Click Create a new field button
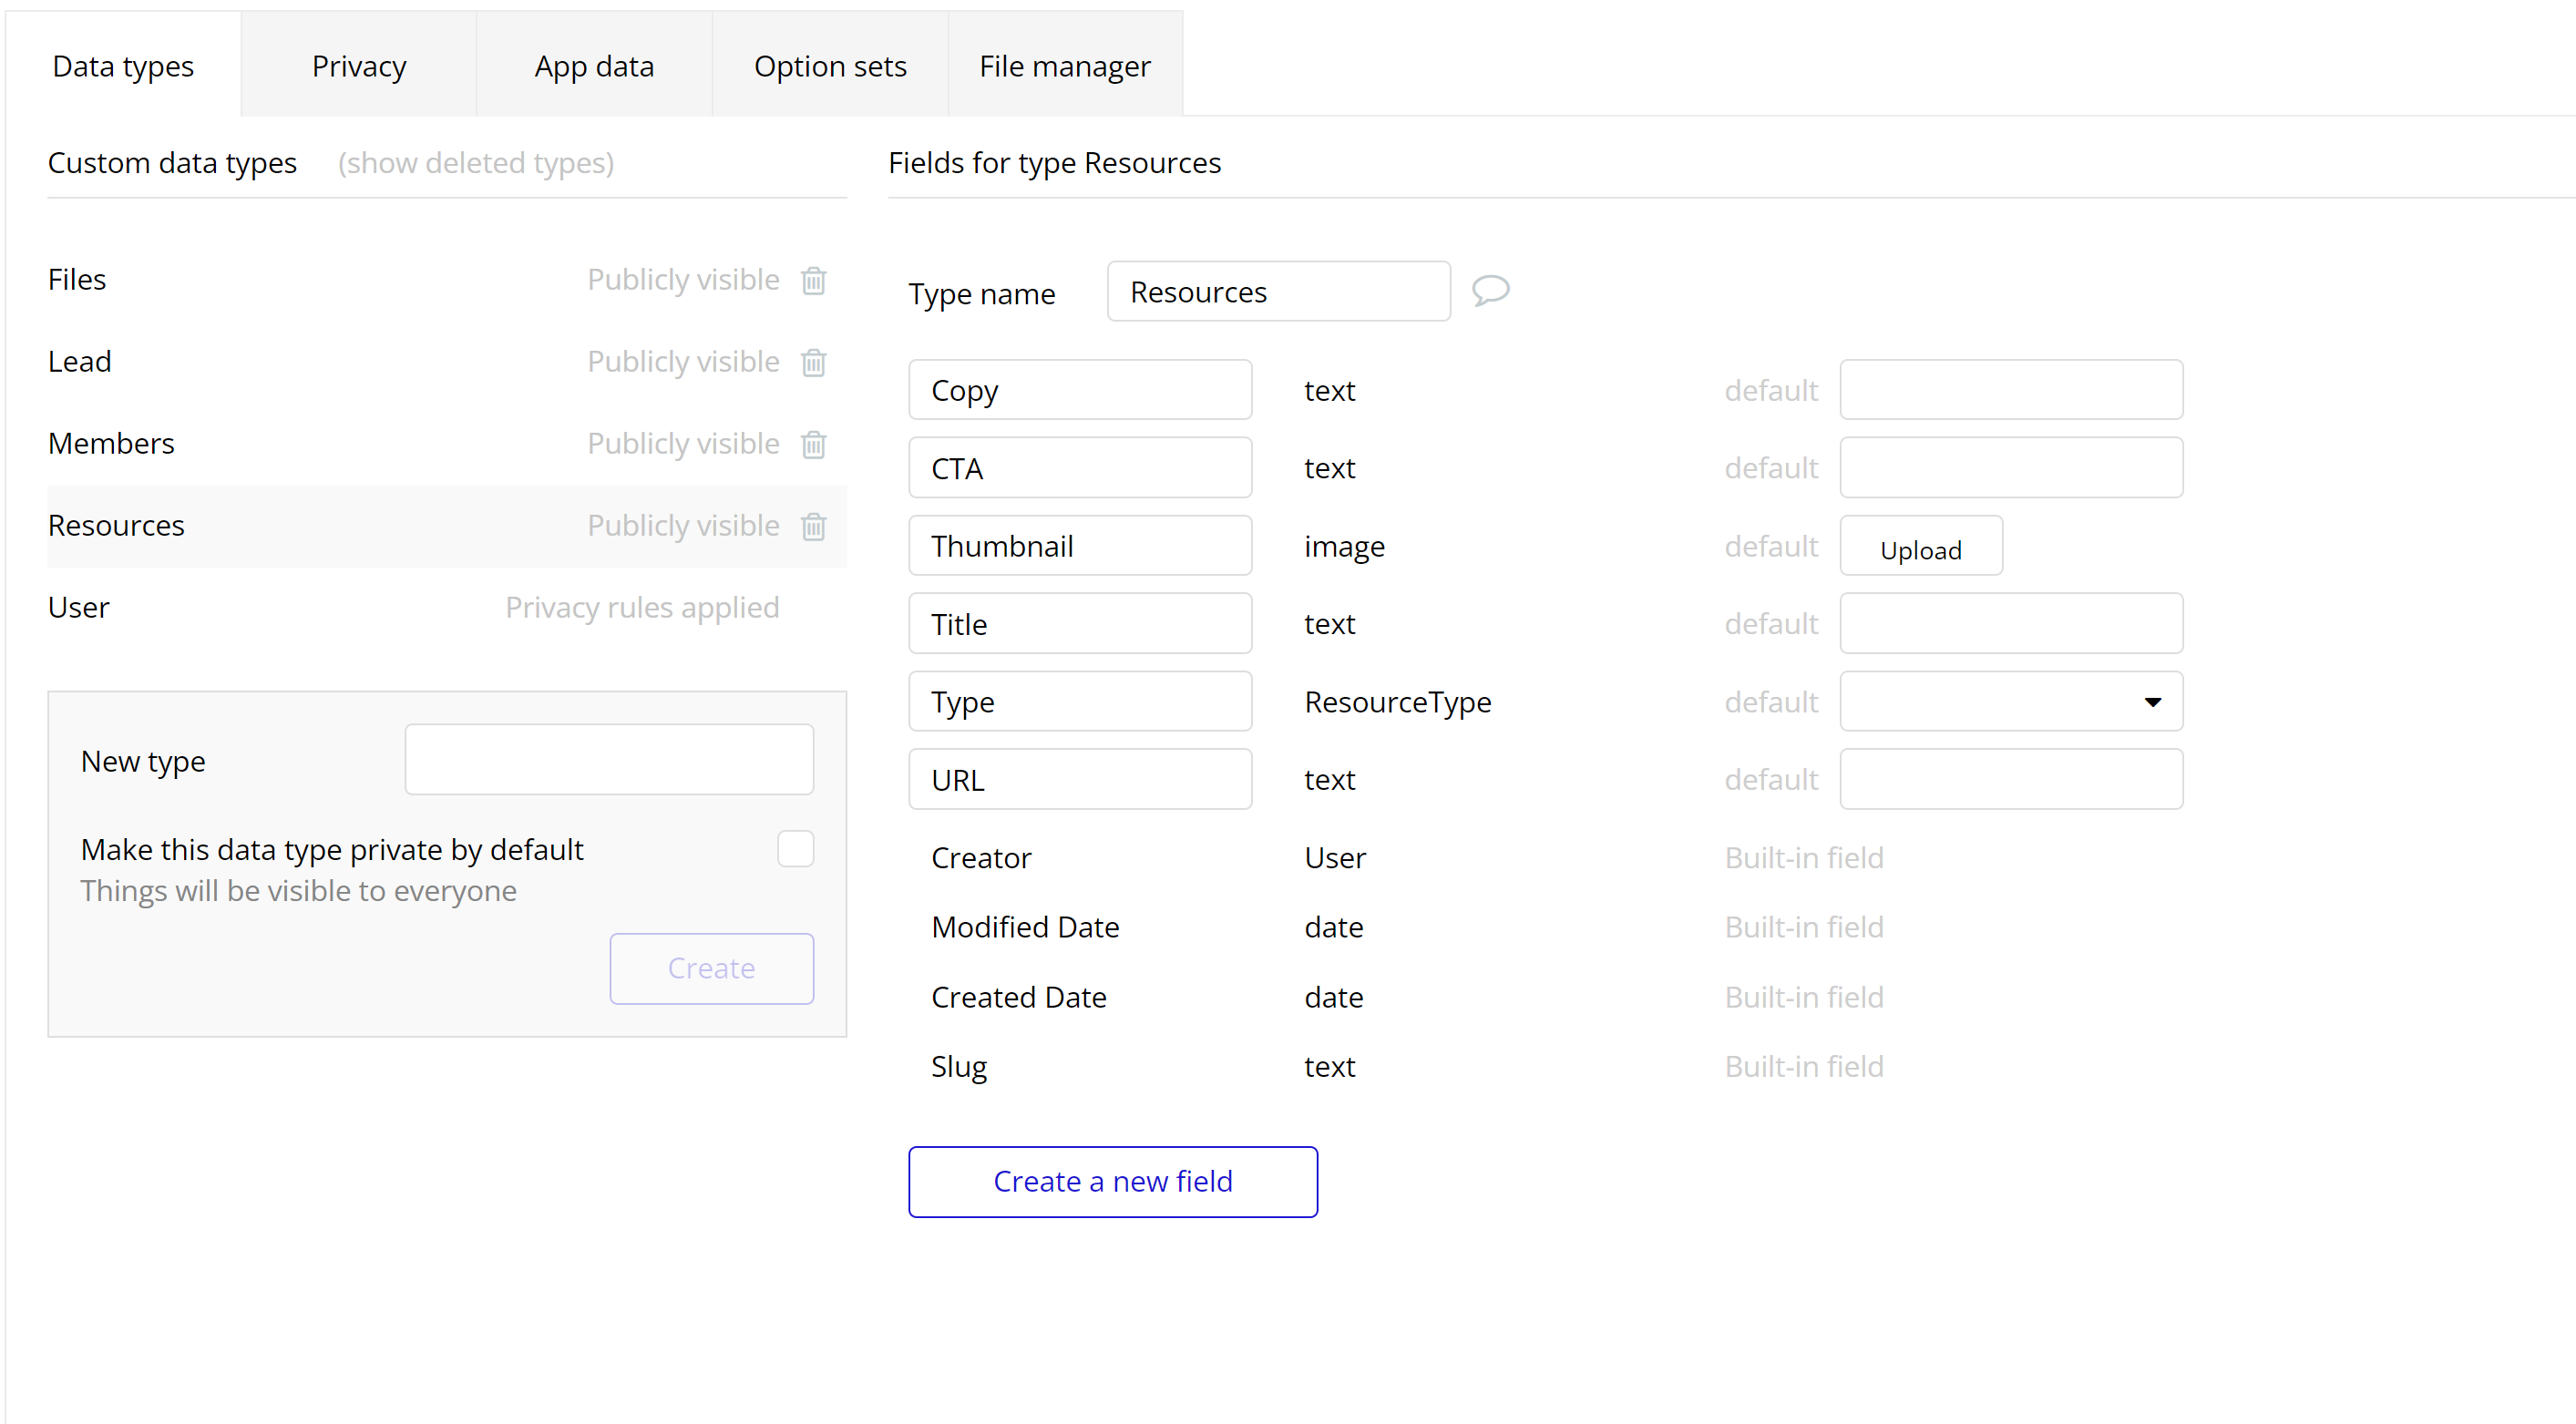This screenshot has width=2576, height=1424. (x=1112, y=1182)
